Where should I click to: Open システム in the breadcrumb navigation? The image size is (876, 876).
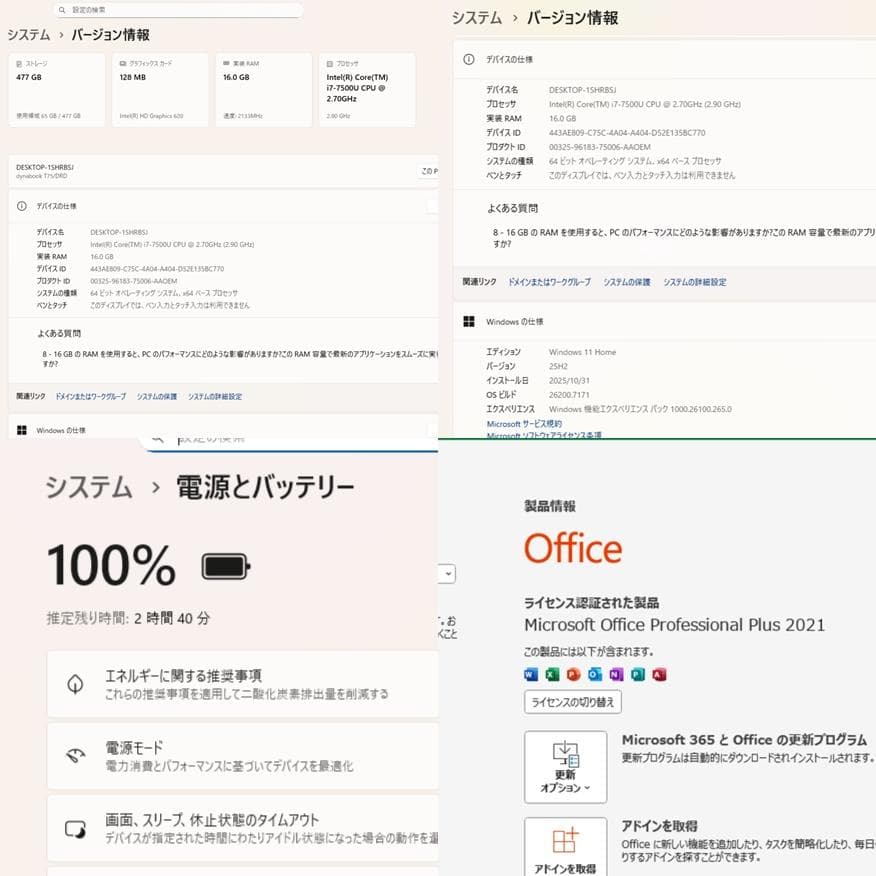[x=475, y=18]
